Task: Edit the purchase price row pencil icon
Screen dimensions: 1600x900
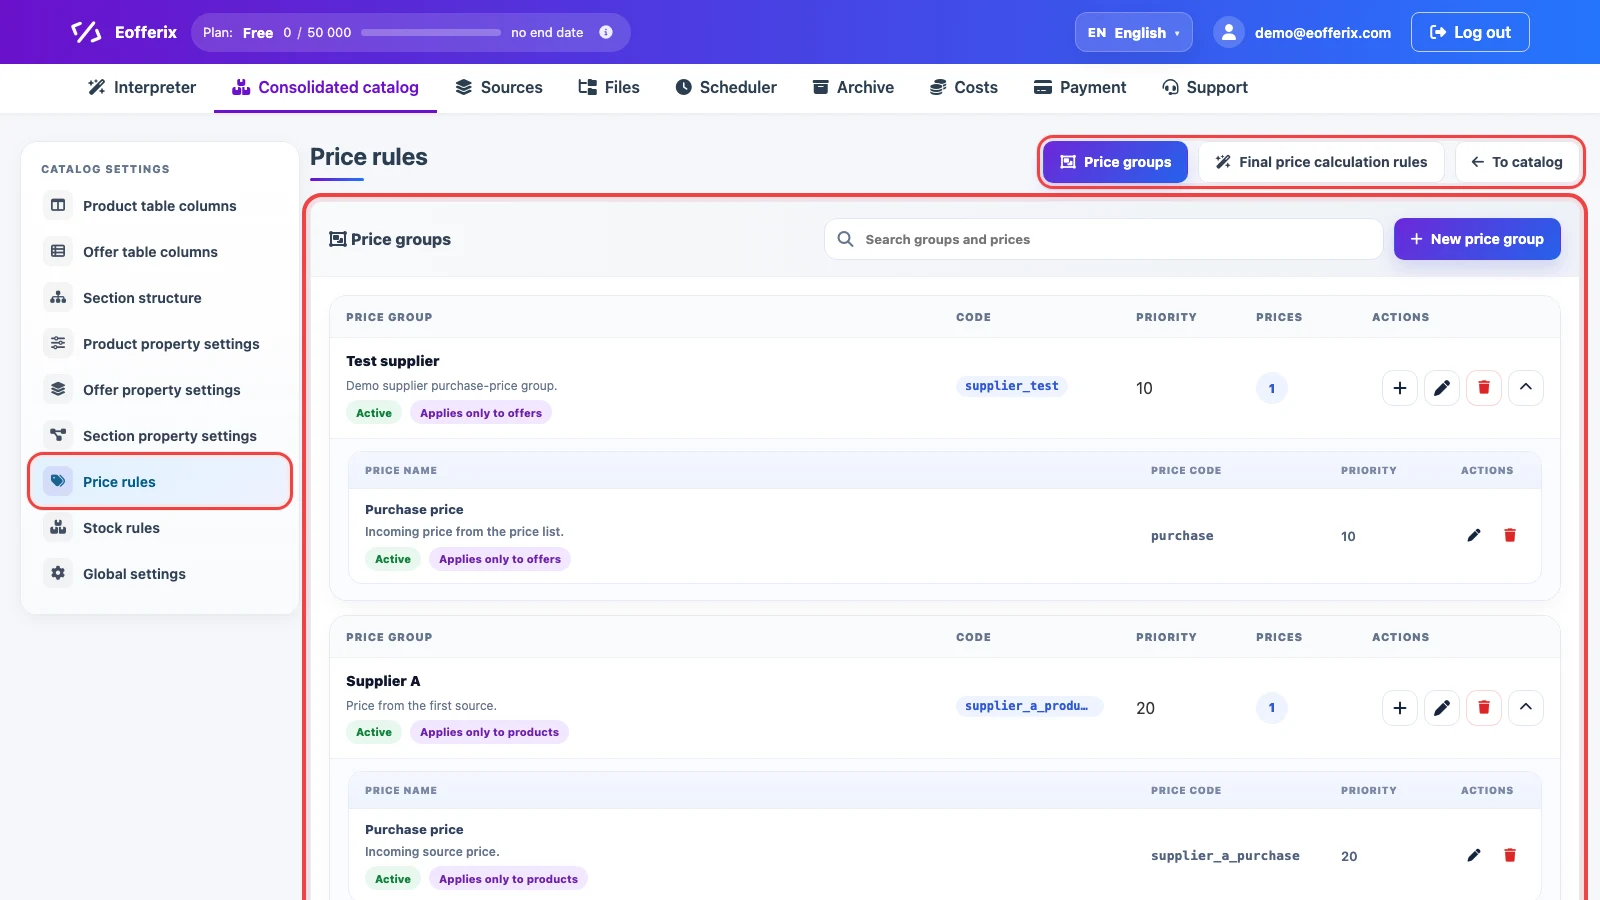Action: tap(1474, 535)
